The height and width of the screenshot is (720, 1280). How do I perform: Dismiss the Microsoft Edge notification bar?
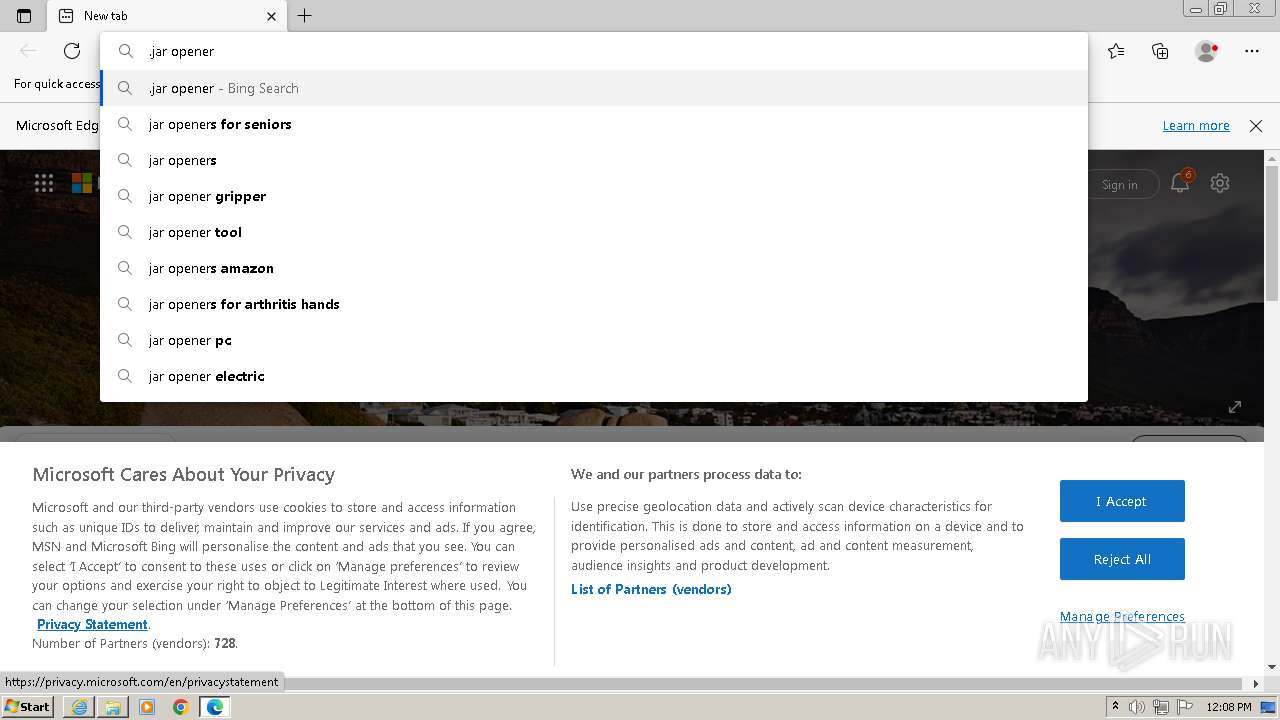[1256, 126]
